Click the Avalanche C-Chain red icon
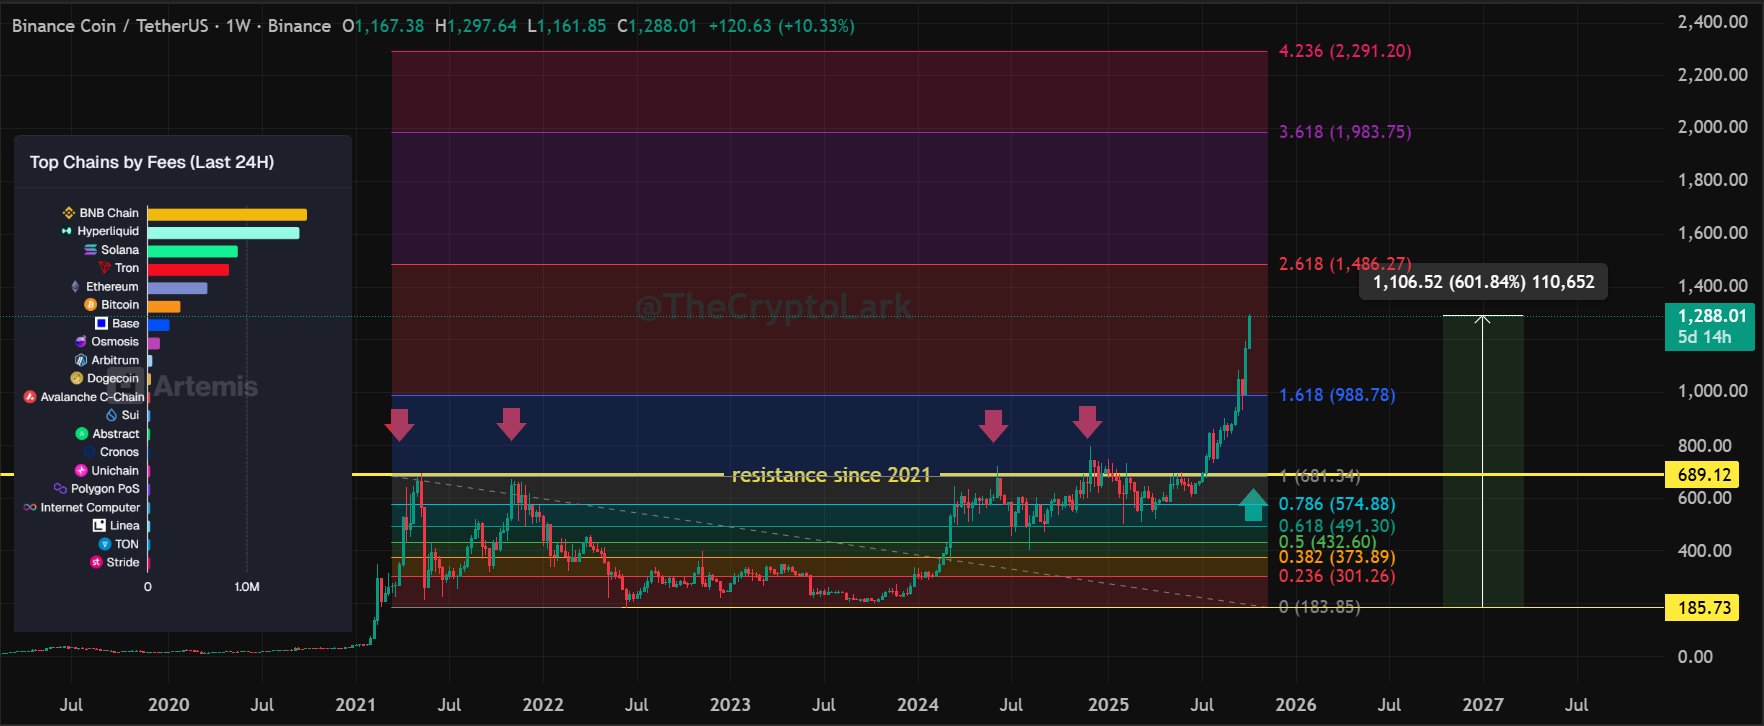 [30, 397]
